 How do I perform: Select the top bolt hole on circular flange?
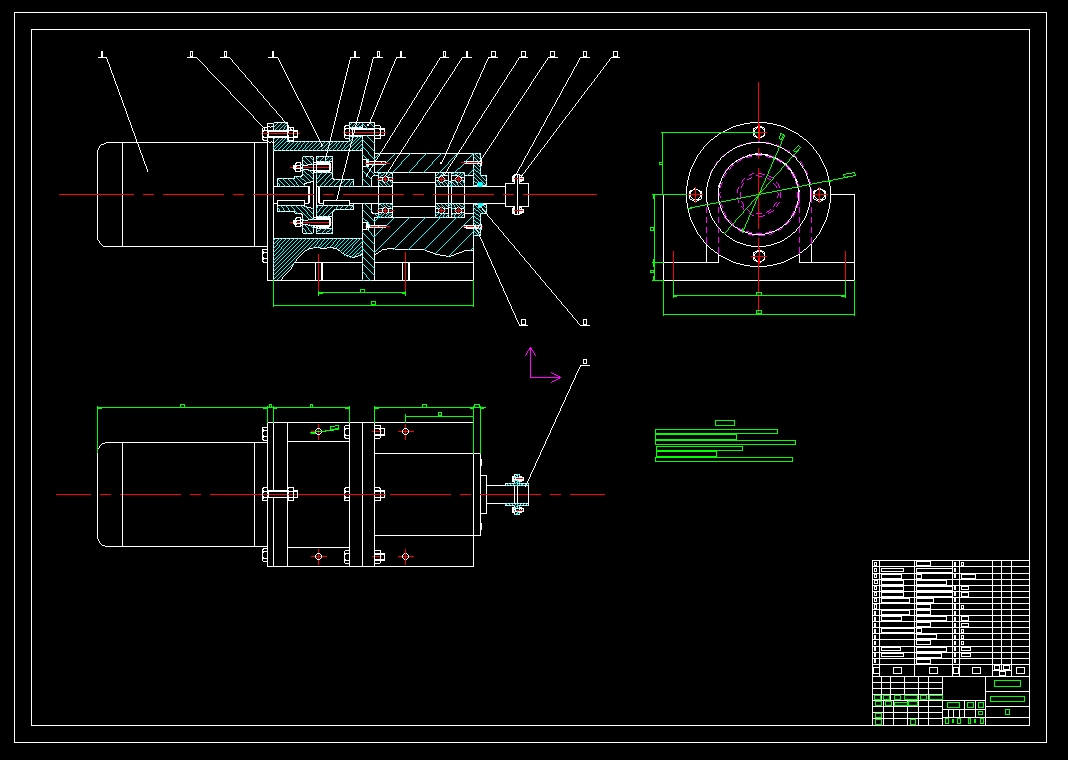point(759,132)
